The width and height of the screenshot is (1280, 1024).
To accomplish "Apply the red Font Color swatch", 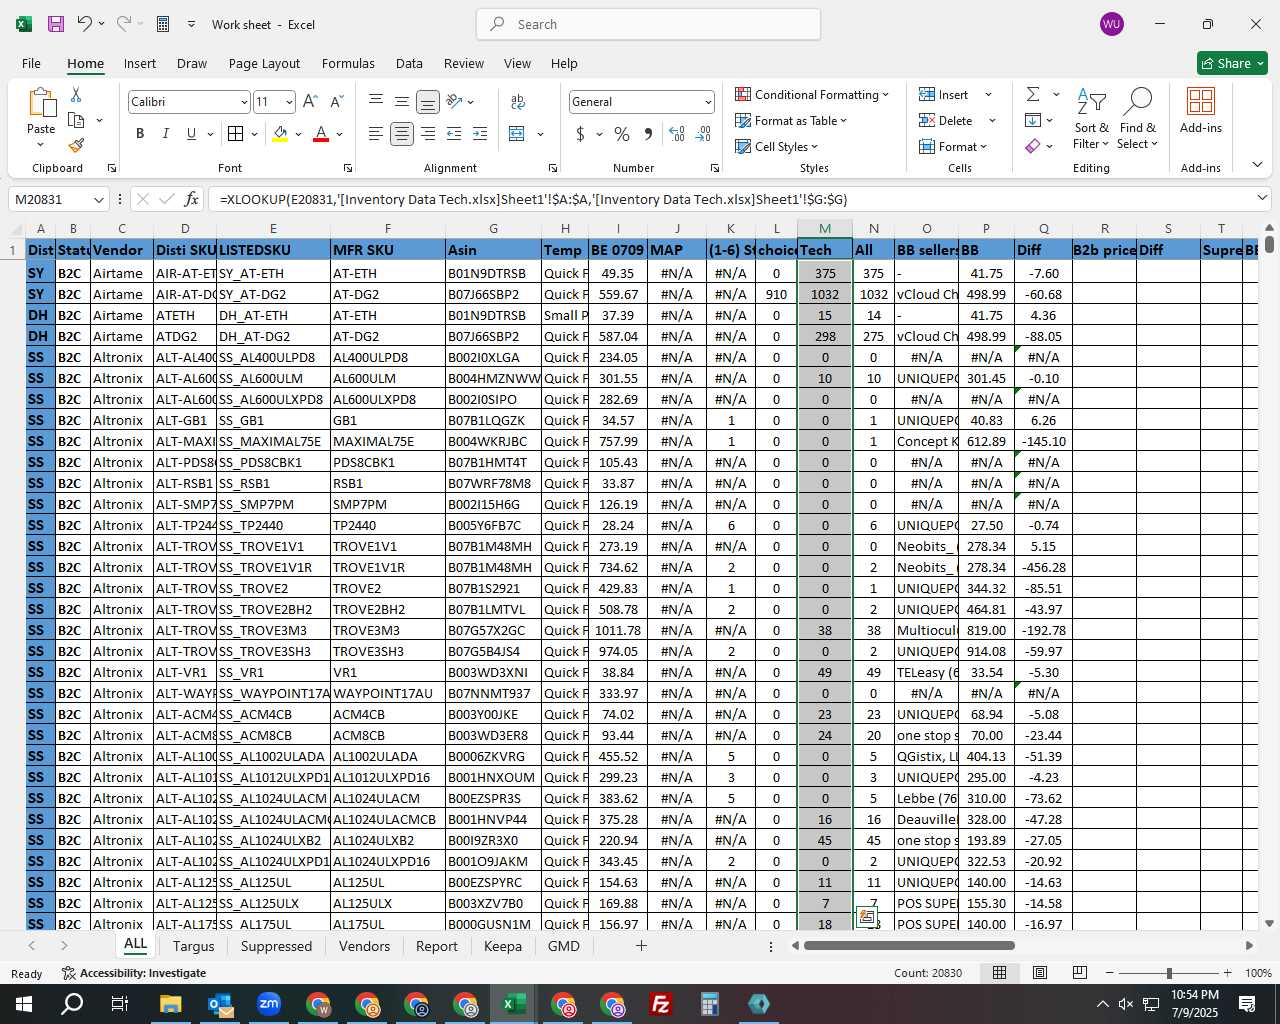I will (321, 134).
